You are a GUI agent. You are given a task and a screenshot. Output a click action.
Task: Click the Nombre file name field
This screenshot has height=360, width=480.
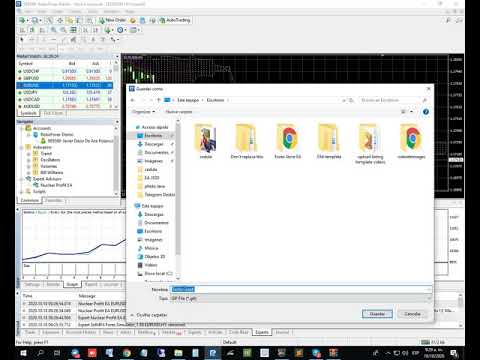[x=301, y=289]
